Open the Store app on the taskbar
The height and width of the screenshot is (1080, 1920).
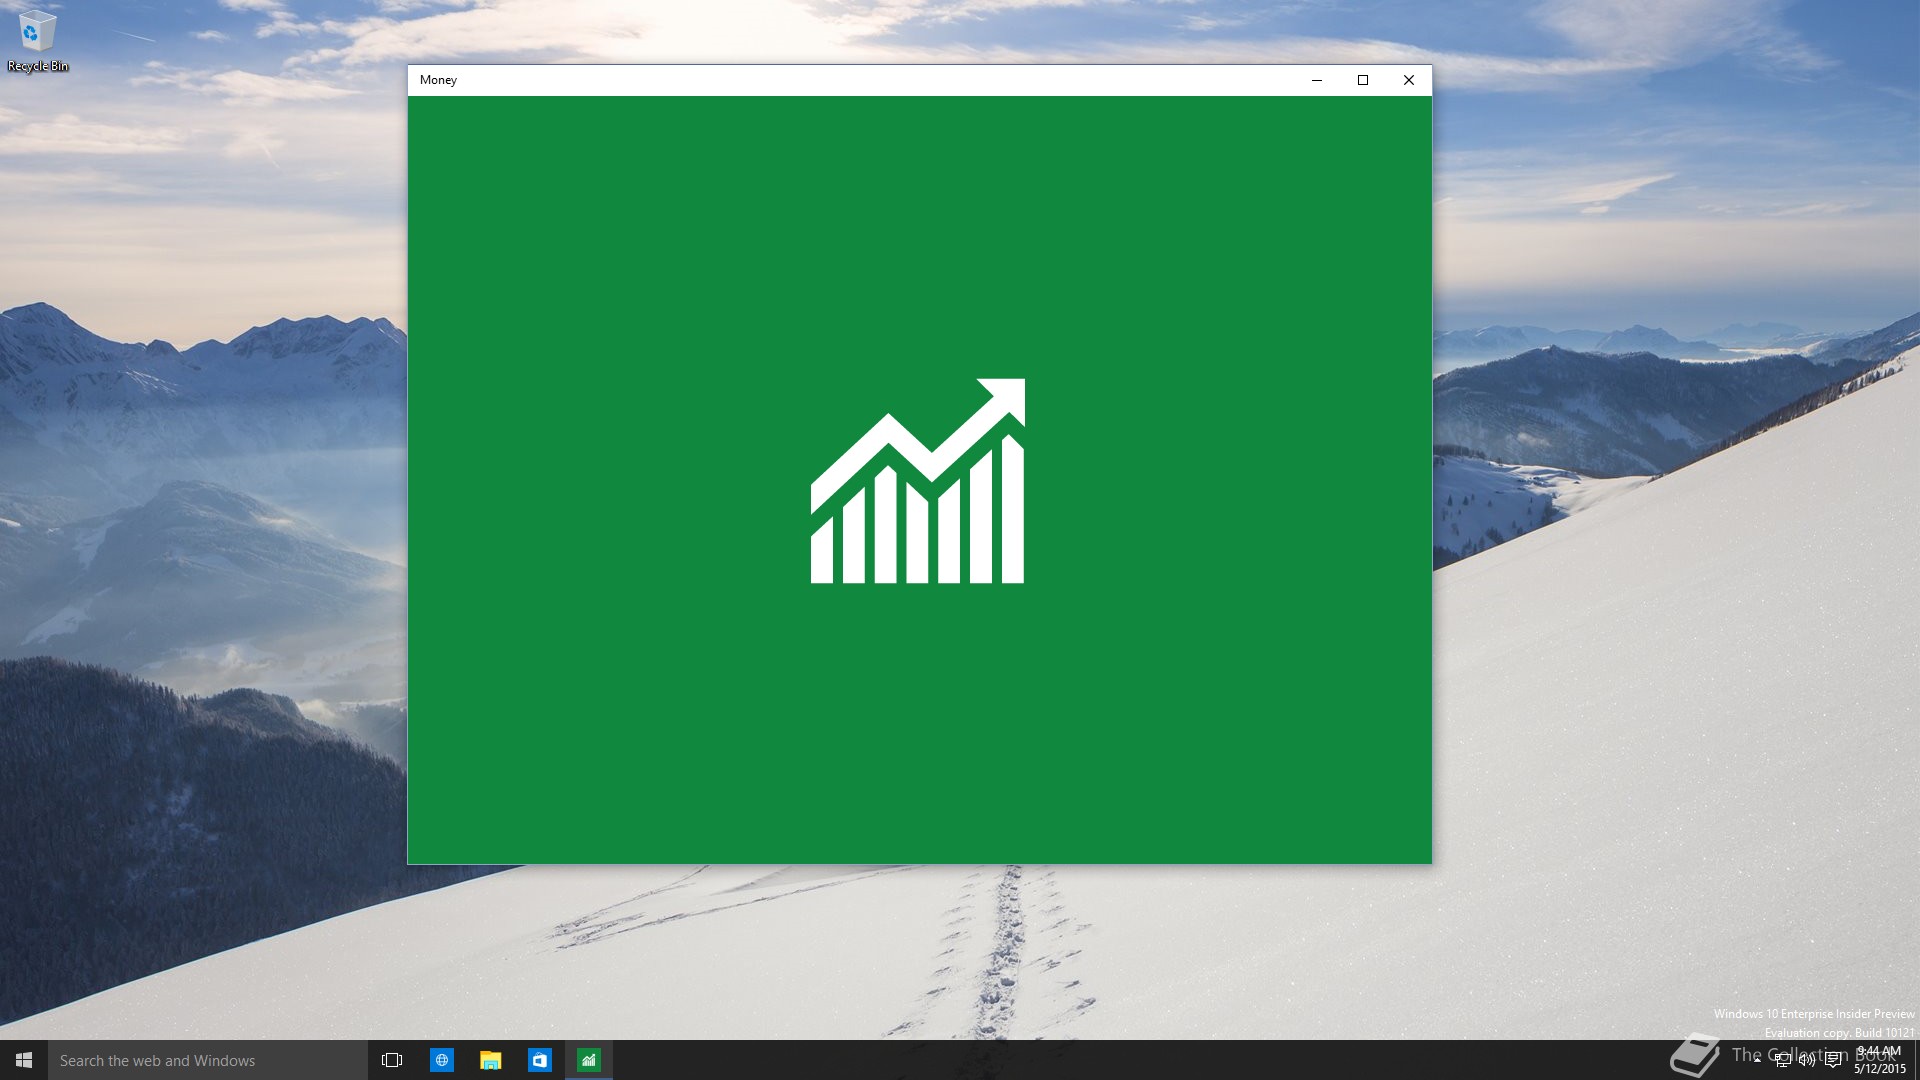pyautogui.click(x=539, y=1060)
